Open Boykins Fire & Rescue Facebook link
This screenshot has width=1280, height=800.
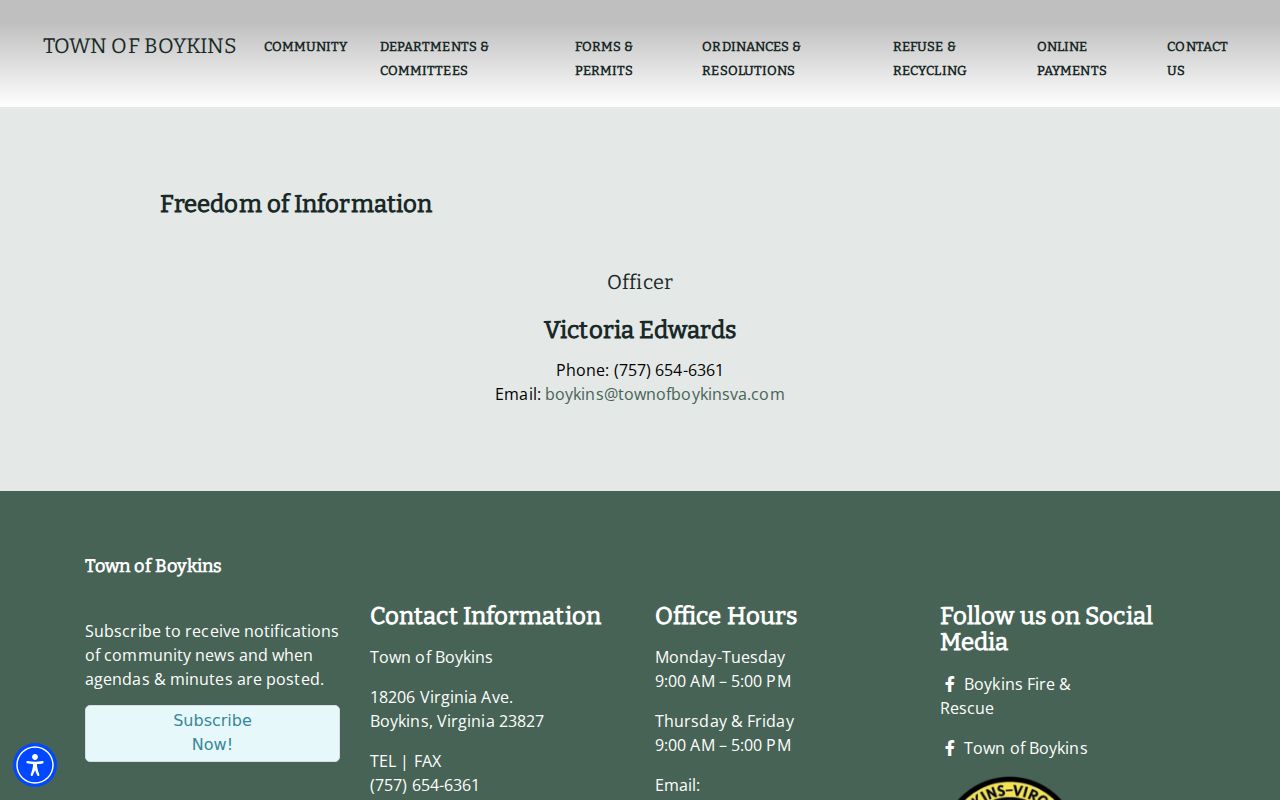click(1005, 696)
